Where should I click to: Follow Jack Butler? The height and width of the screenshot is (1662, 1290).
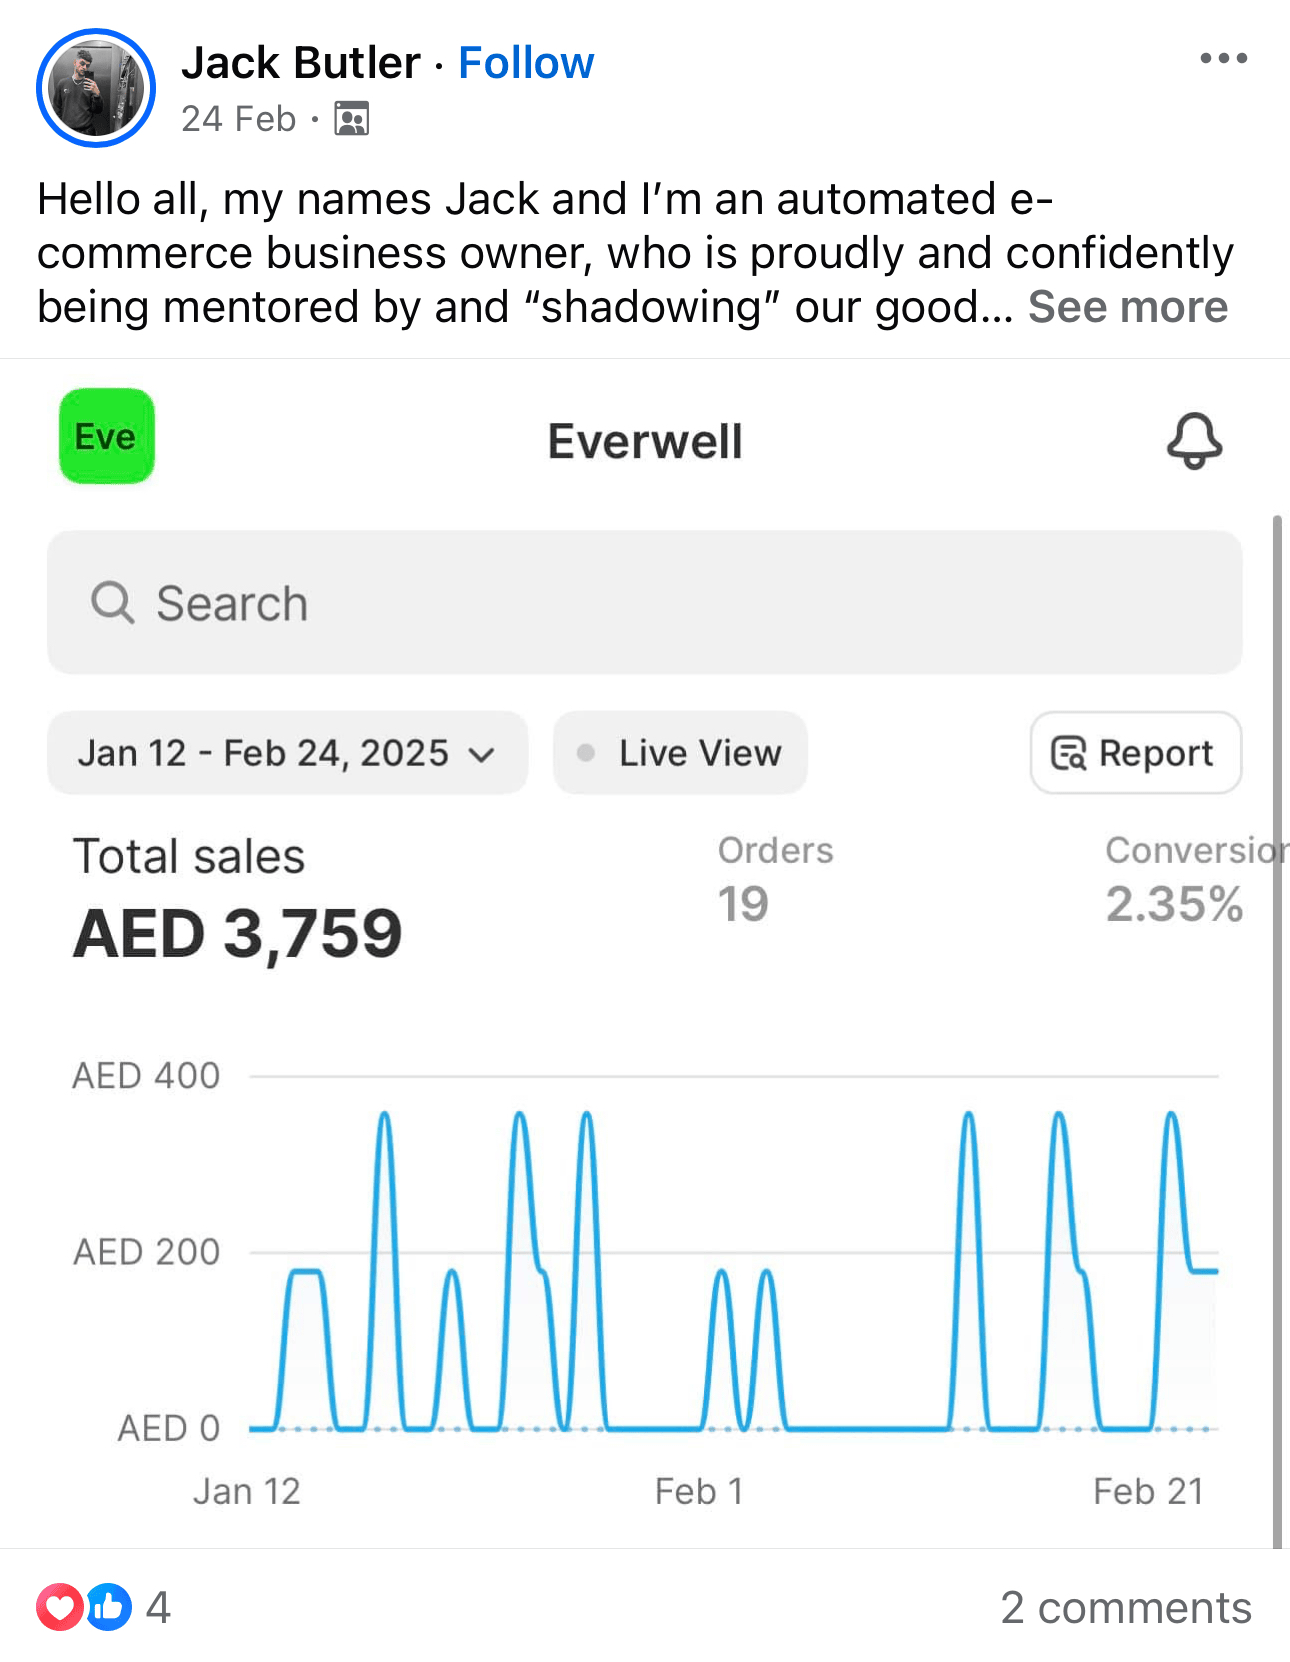click(526, 63)
